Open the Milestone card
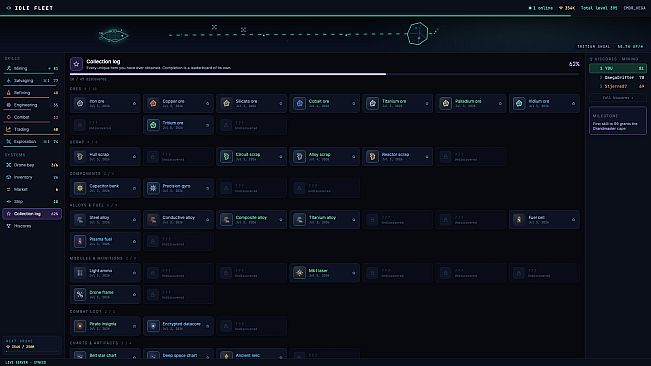This screenshot has width=651, height=366. pyautogui.click(x=618, y=121)
